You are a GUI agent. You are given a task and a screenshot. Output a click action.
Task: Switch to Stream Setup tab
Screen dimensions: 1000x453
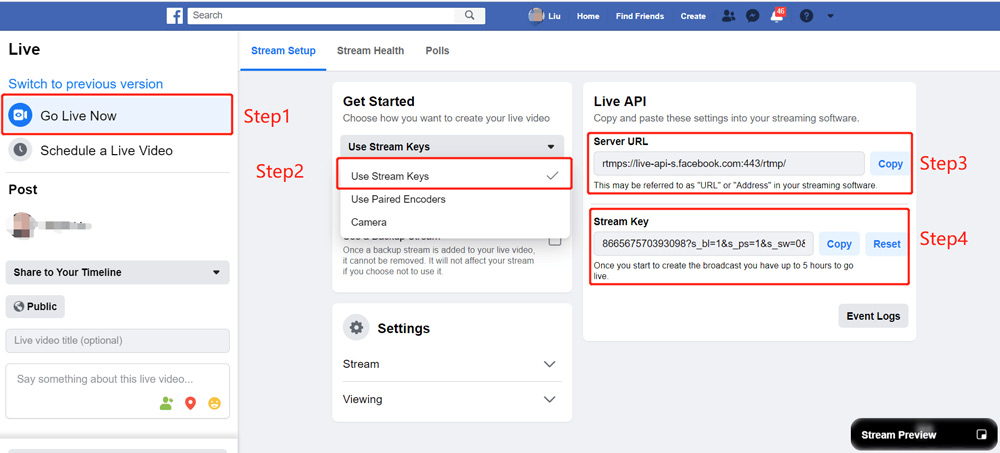283,50
